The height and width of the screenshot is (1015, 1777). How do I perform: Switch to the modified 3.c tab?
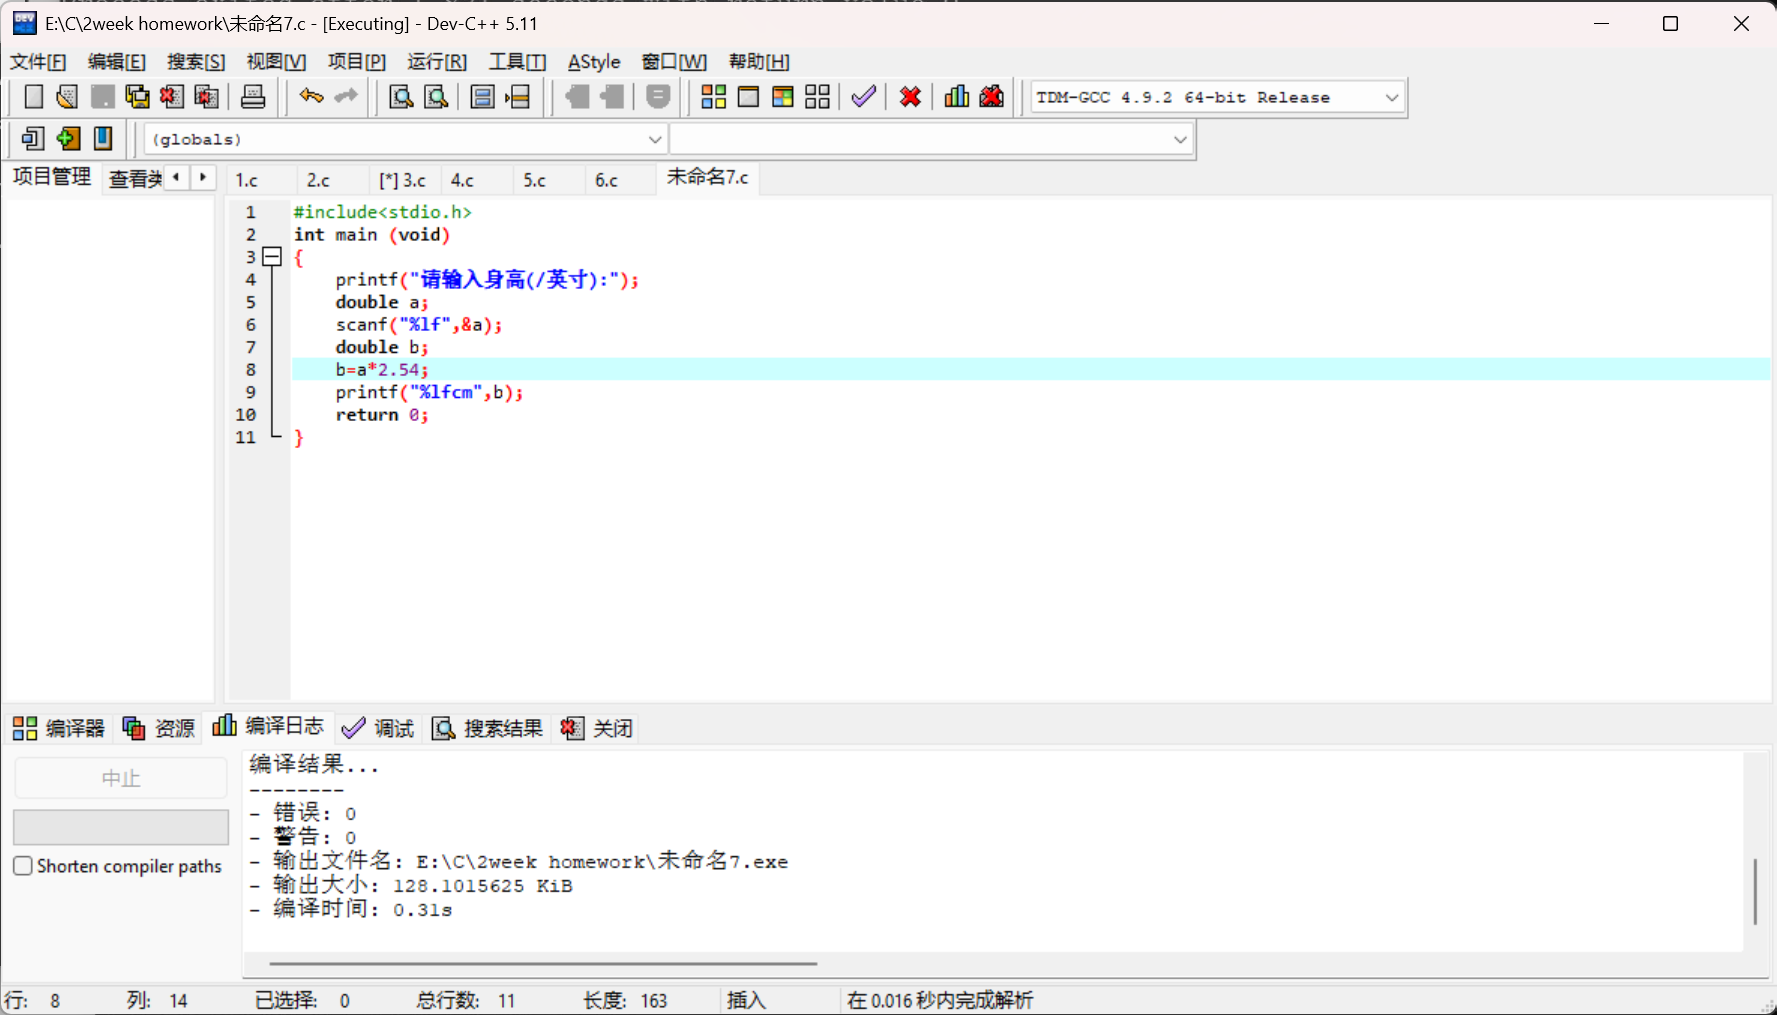(403, 180)
